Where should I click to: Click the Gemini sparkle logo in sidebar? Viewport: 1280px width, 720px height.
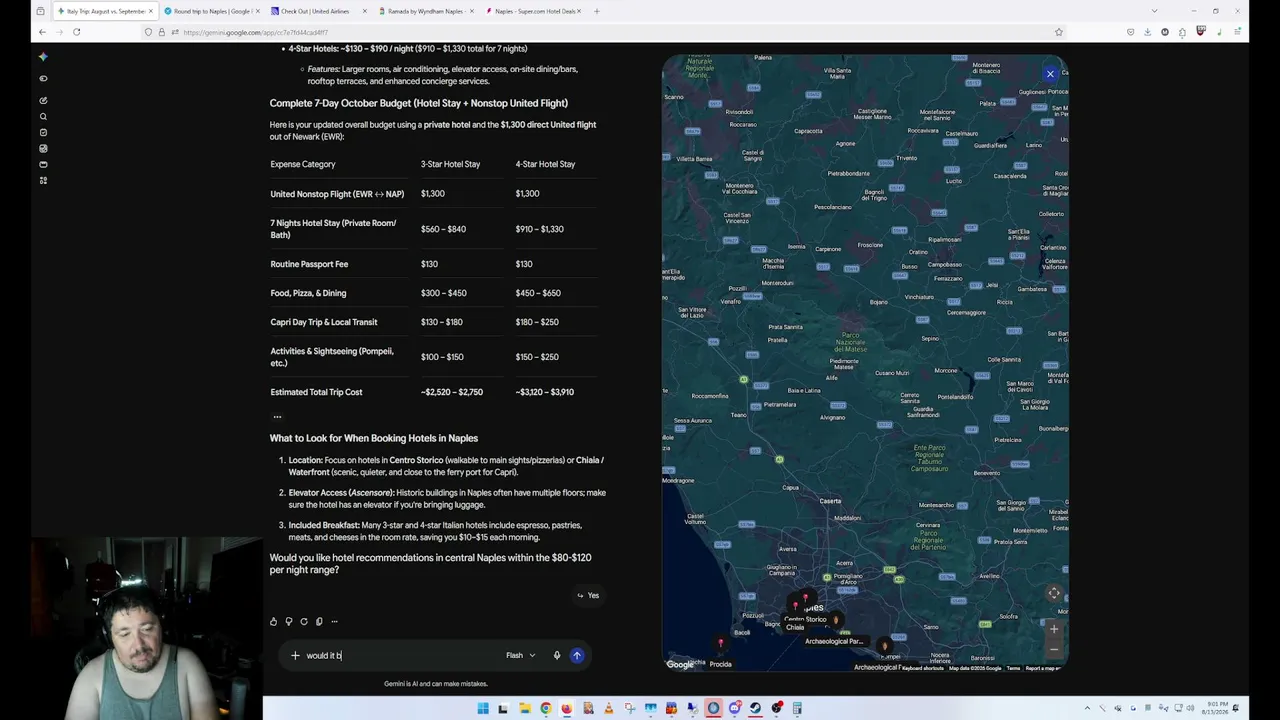pyautogui.click(x=43, y=57)
